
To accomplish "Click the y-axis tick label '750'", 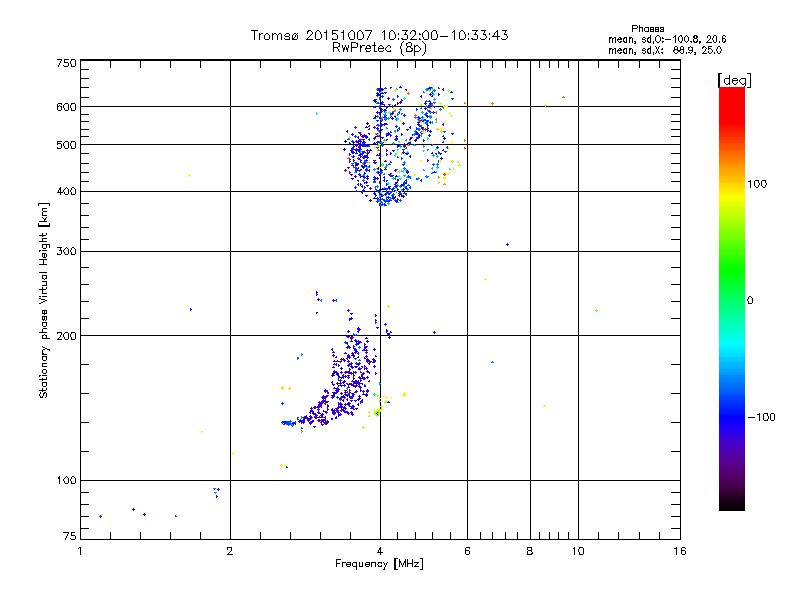I will pyautogui.click(x=67, y=63).
